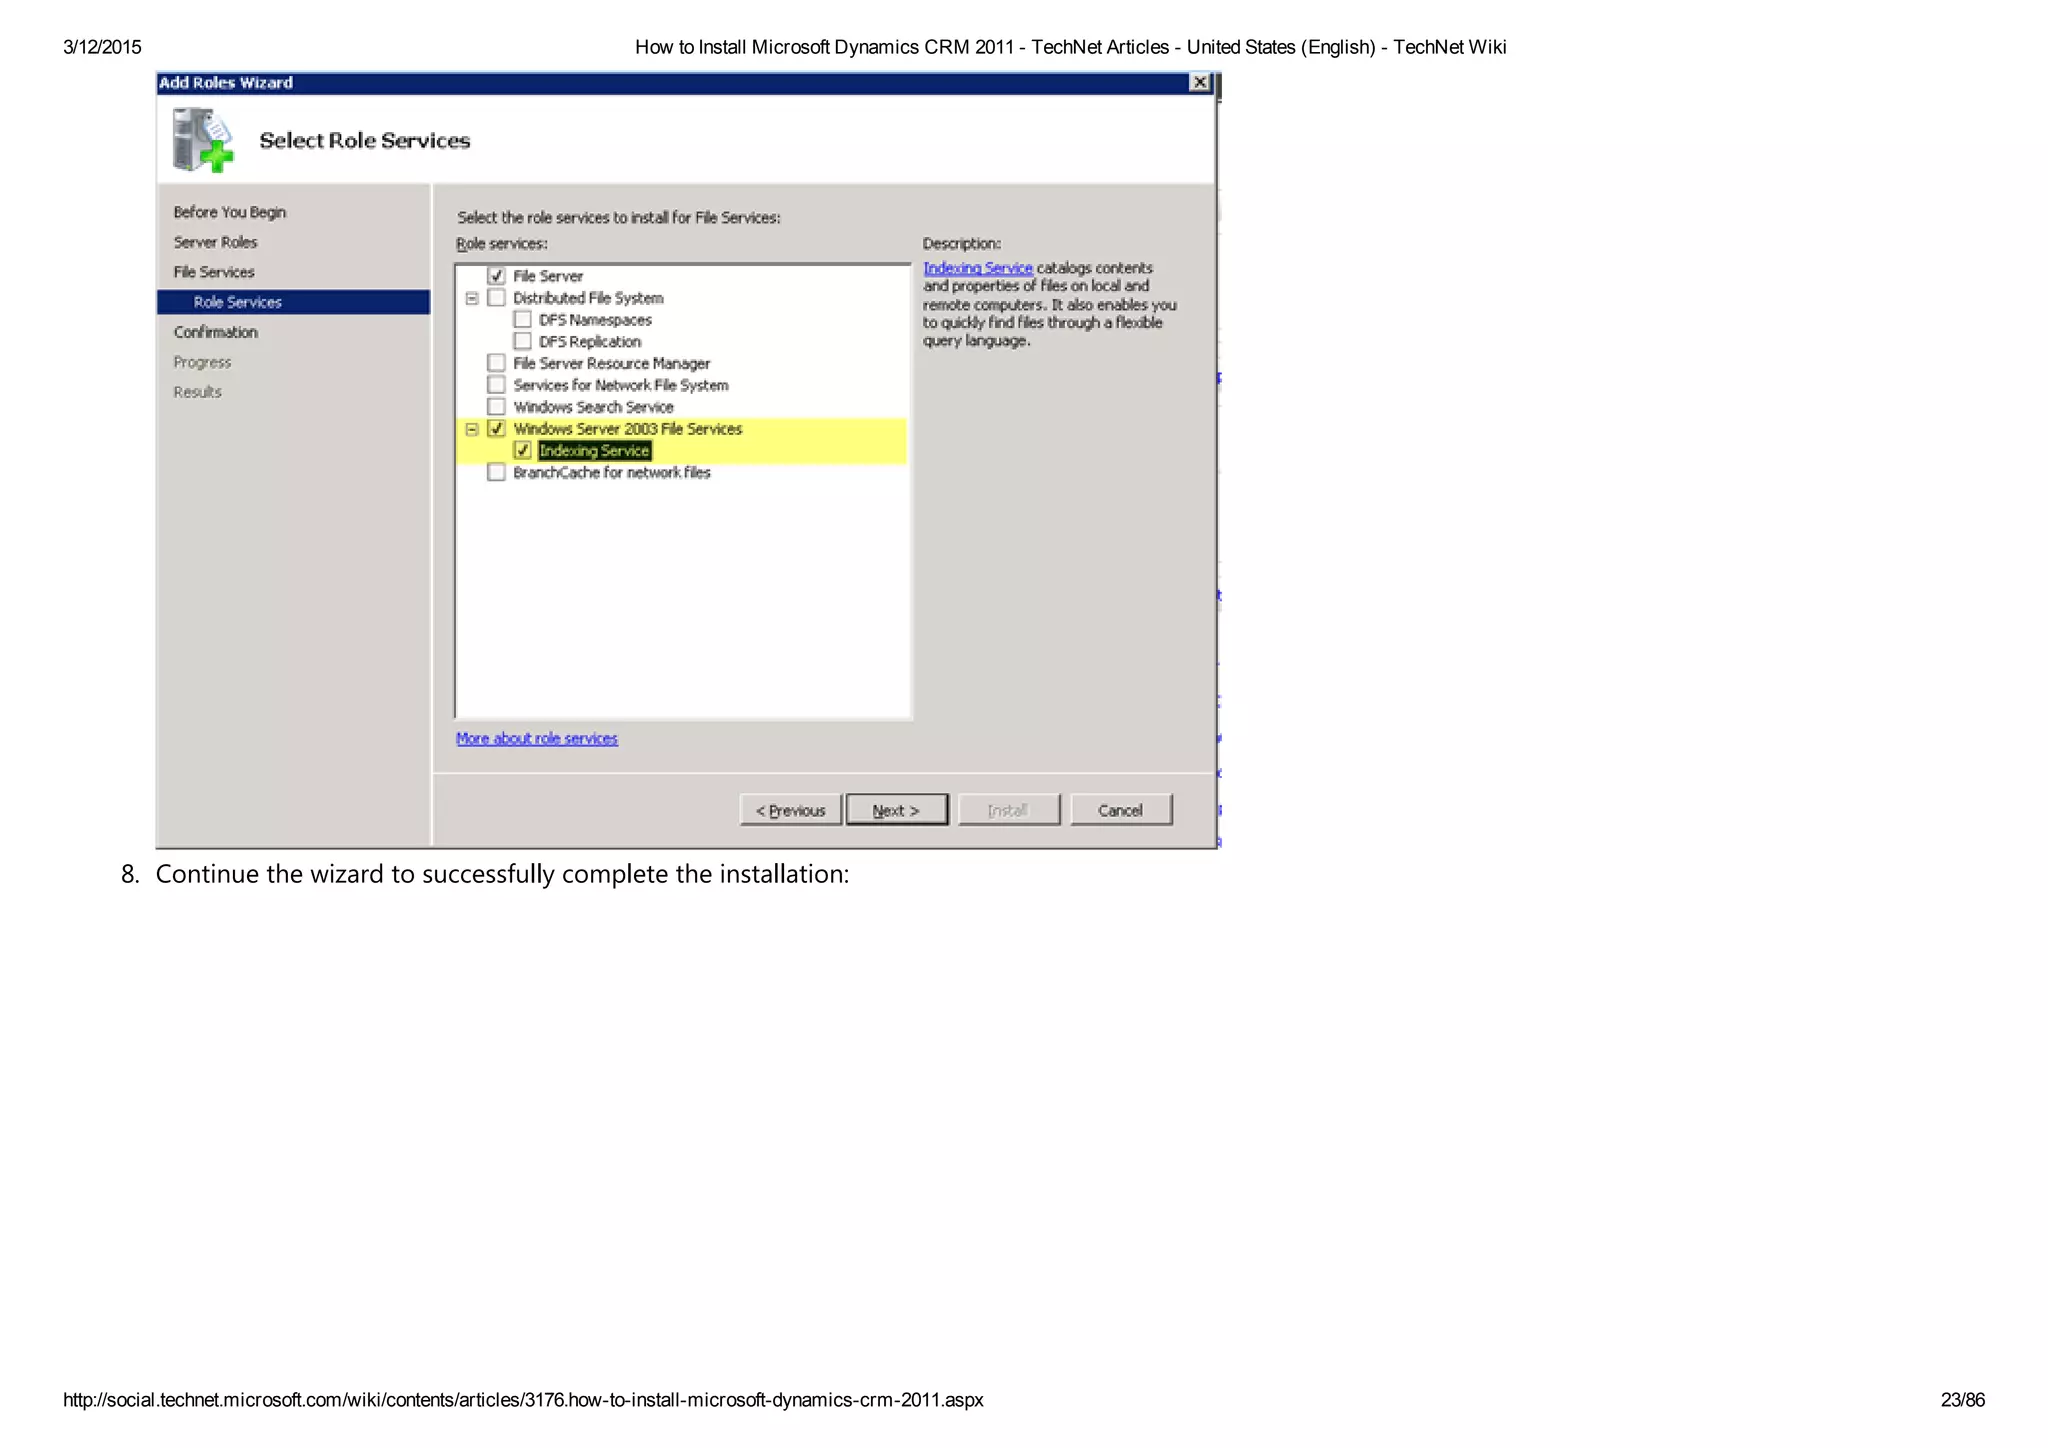Open the Server Roles step
The image size is (2048, 1448).
click(215, 242)
